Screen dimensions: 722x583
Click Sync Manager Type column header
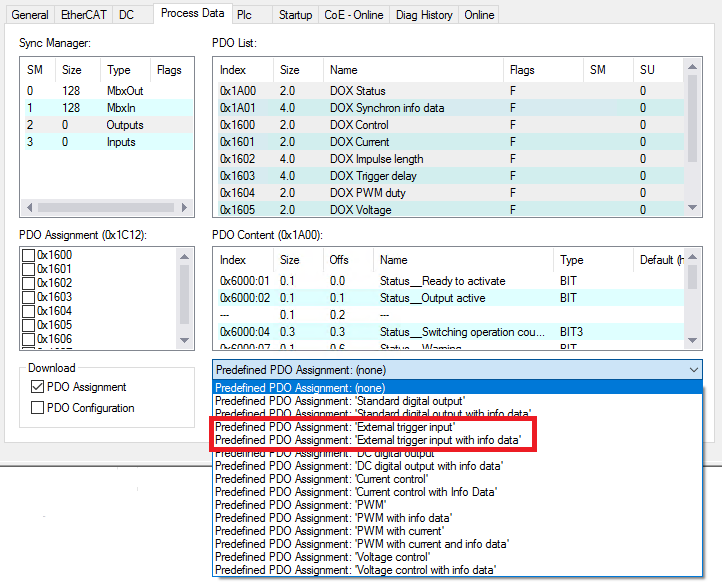[125, 70]
